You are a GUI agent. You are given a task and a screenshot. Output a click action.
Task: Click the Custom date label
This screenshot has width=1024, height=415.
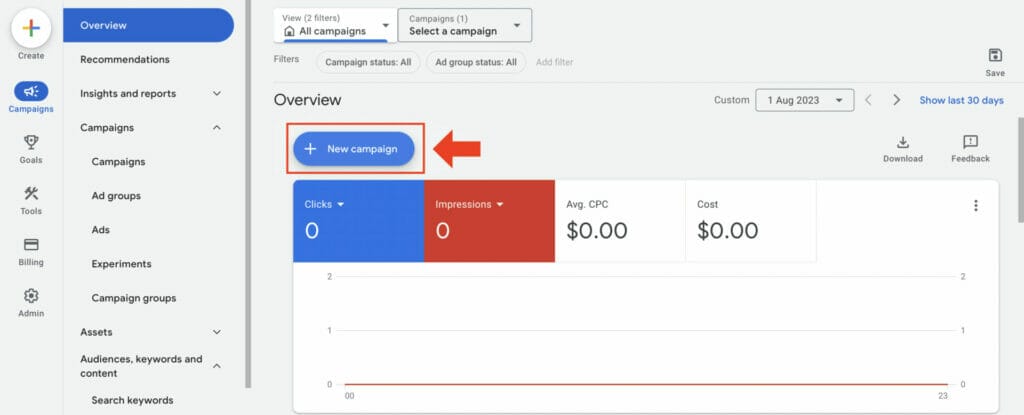[731, 100]
